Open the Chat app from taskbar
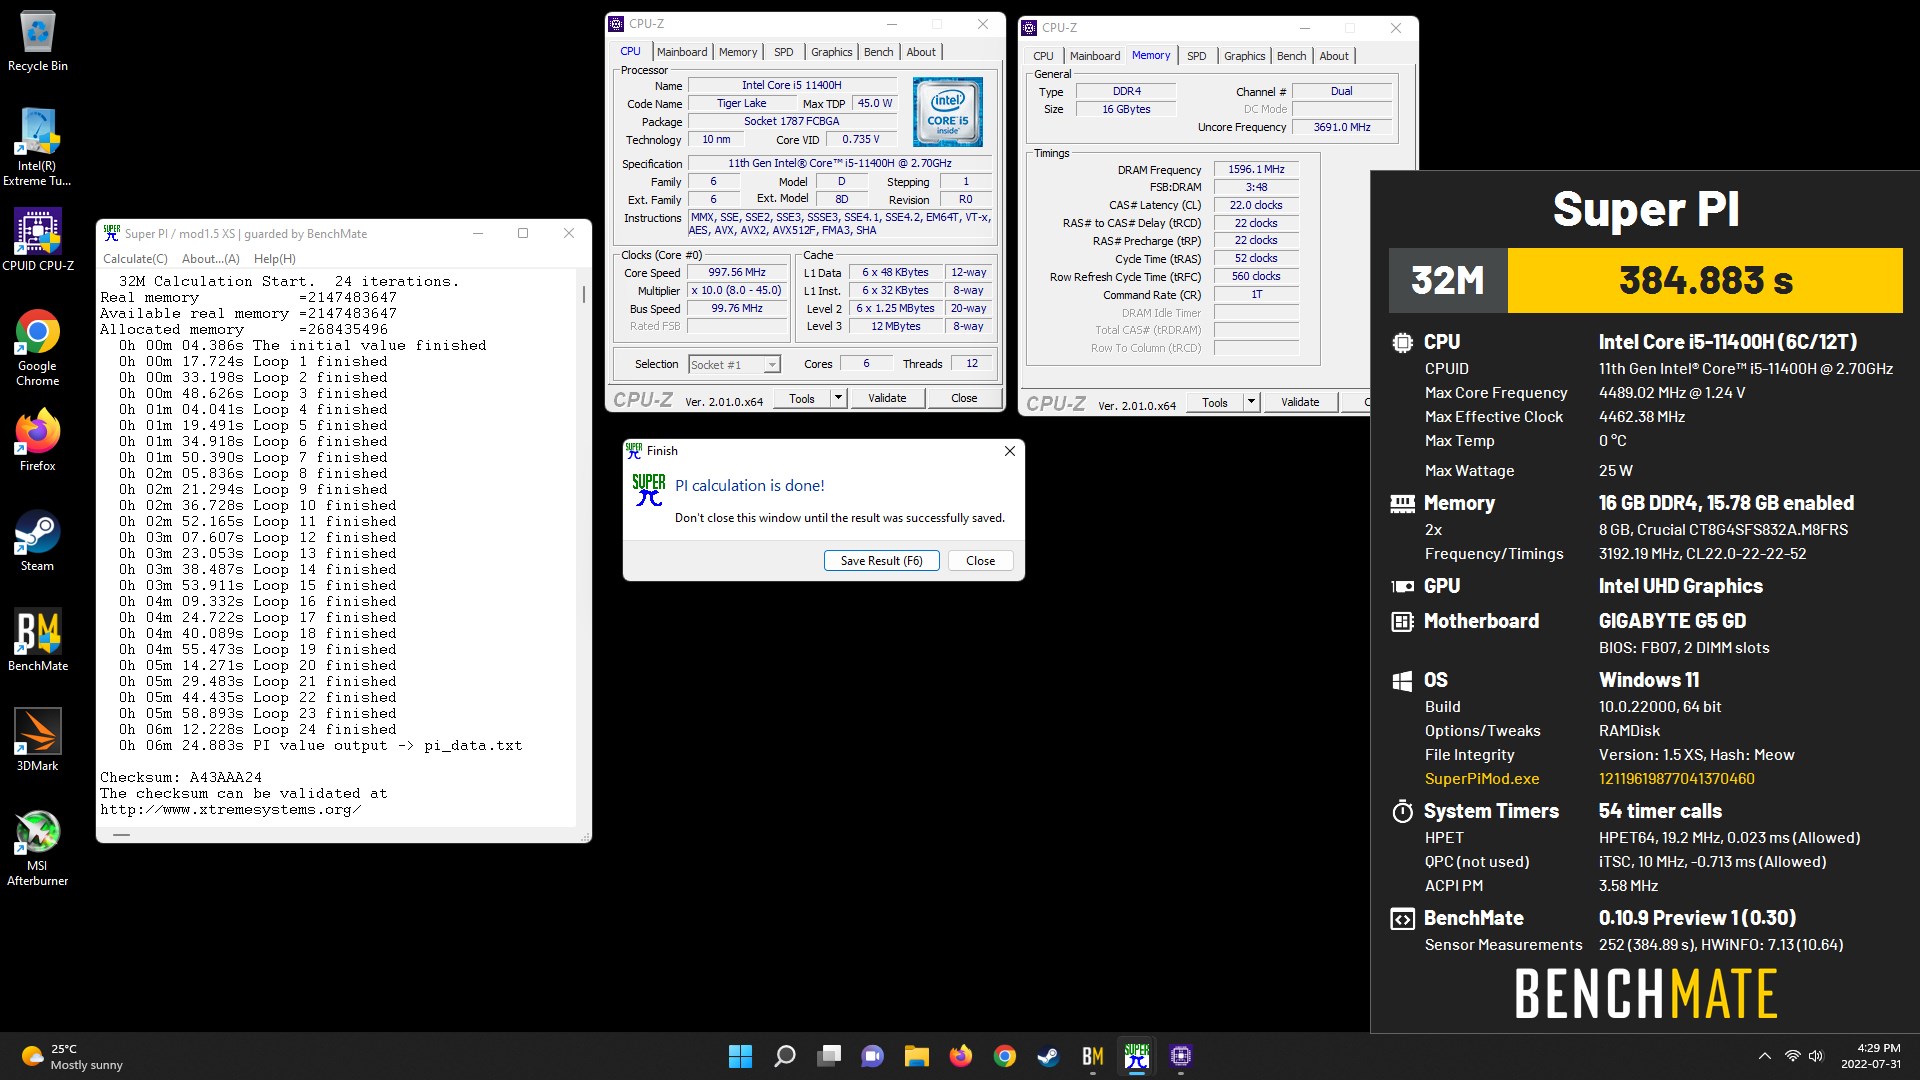Viewport: 1920px width, 1080px height. [873, 1056]
